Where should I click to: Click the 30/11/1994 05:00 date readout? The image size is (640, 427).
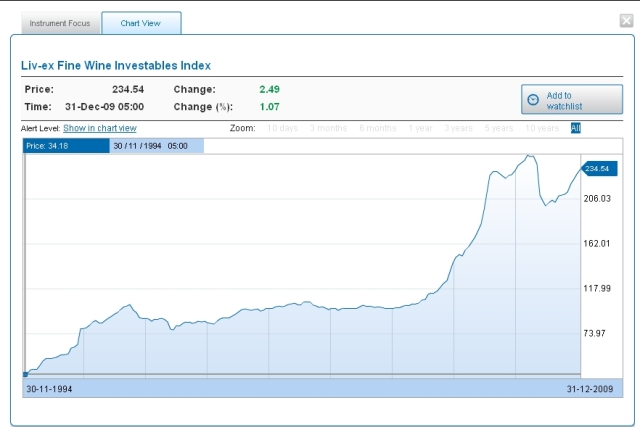(157, 146)
